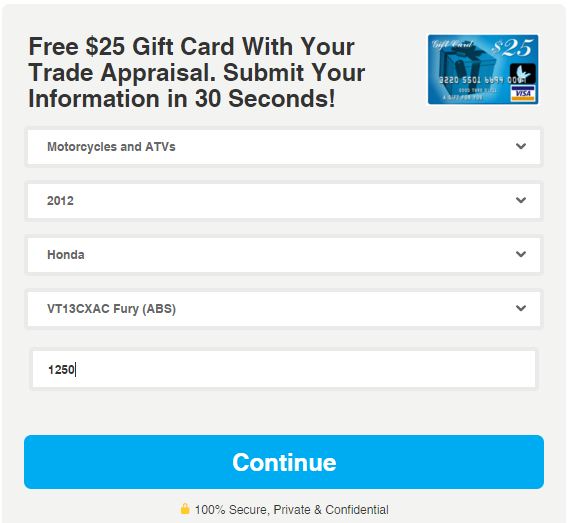The height and width of the screenshot is (523, 570).
Task: Open the 2012 year dropdown
Action: point(284,201)
